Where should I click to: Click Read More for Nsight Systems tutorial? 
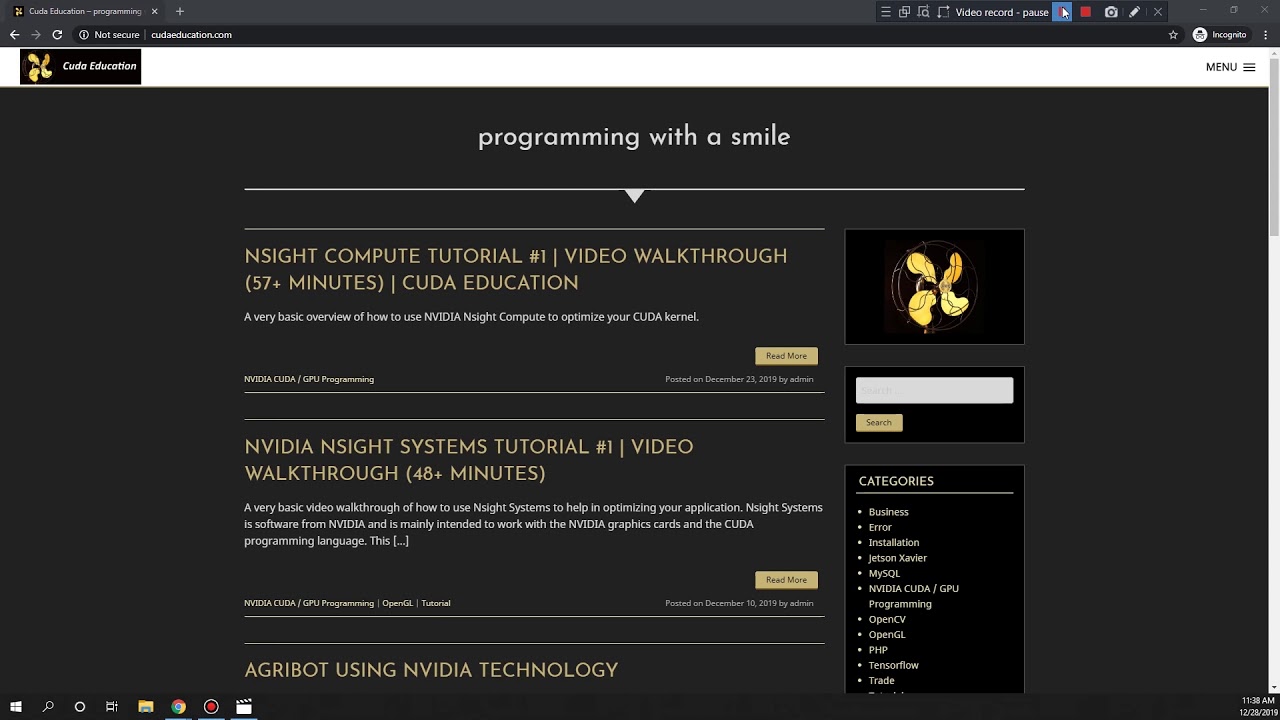point(786,580)
